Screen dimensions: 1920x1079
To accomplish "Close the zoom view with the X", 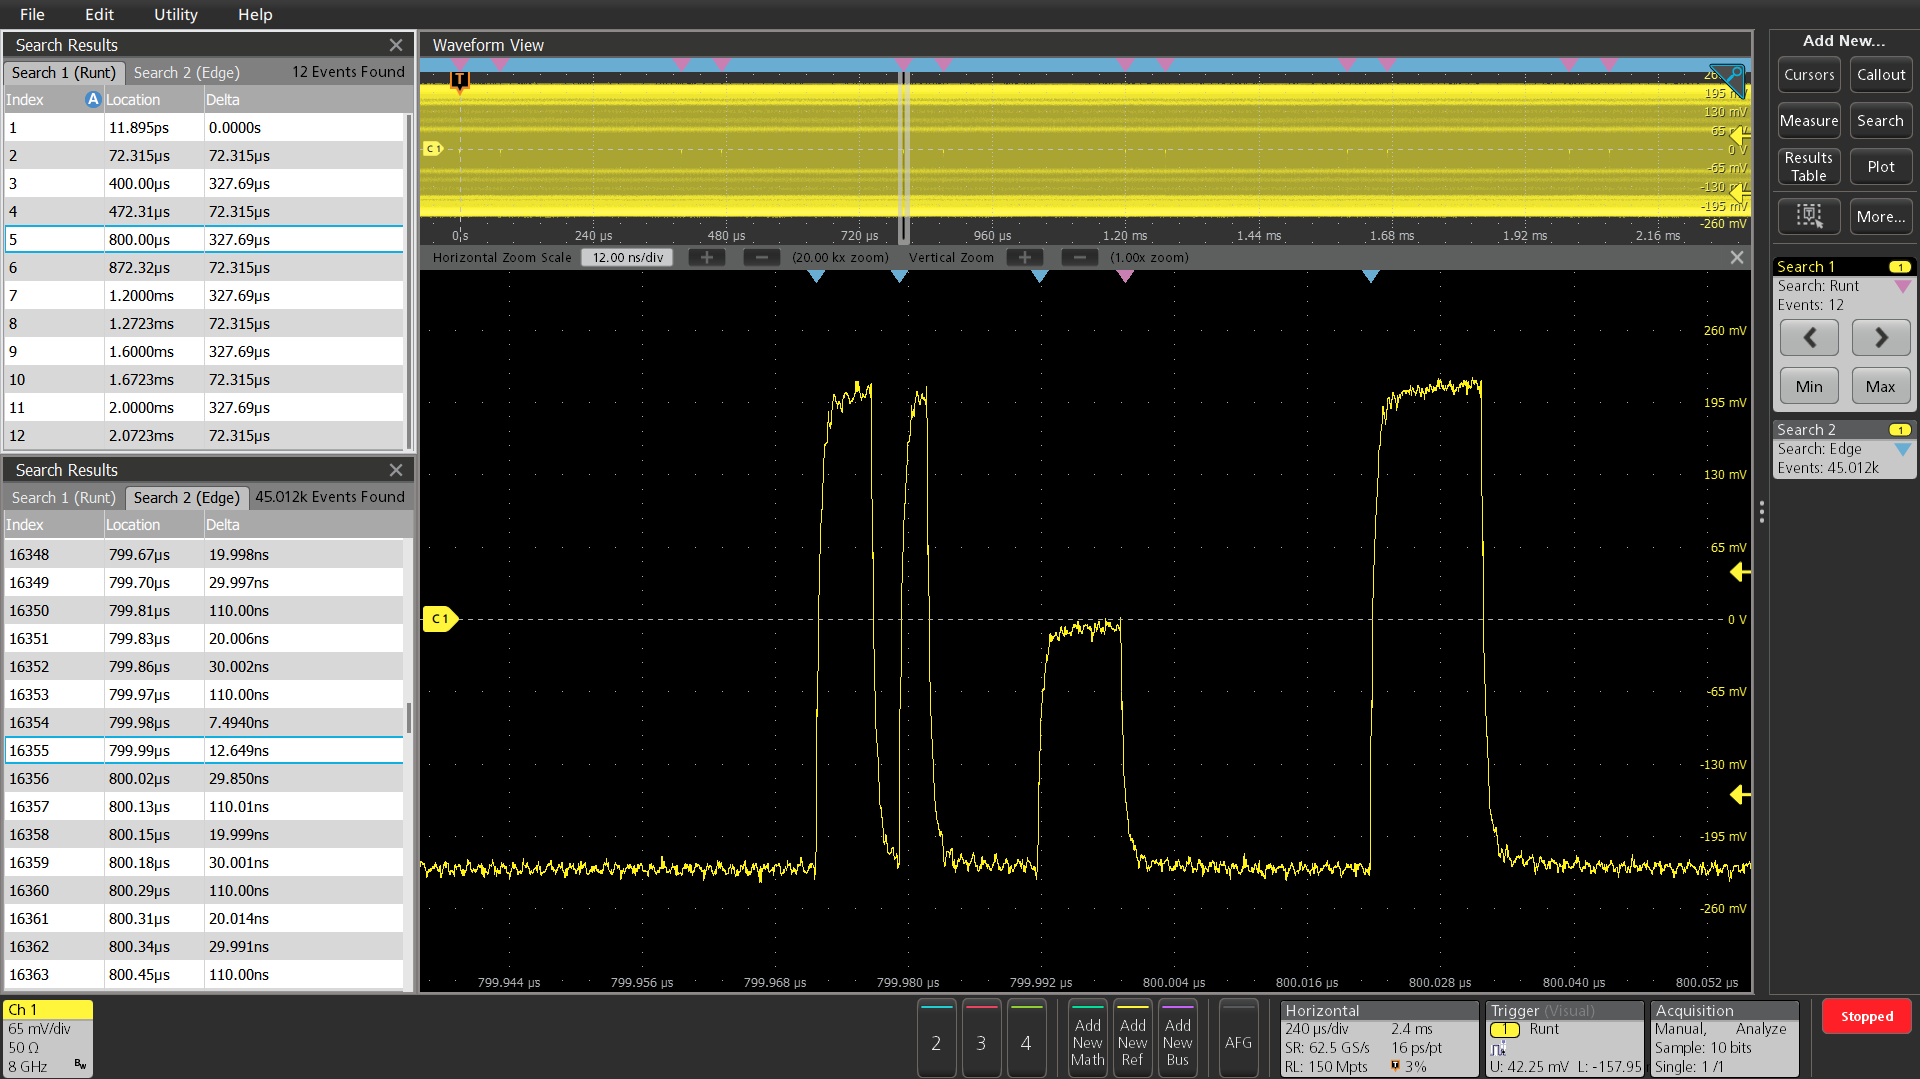I will 1737,257.
